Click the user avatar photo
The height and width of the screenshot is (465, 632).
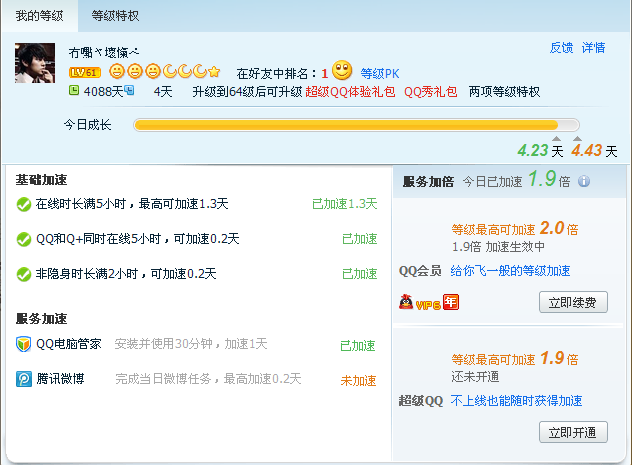click(35, 63)
